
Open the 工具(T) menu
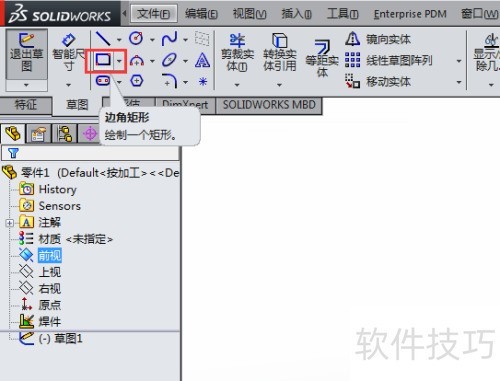(343, 14)
